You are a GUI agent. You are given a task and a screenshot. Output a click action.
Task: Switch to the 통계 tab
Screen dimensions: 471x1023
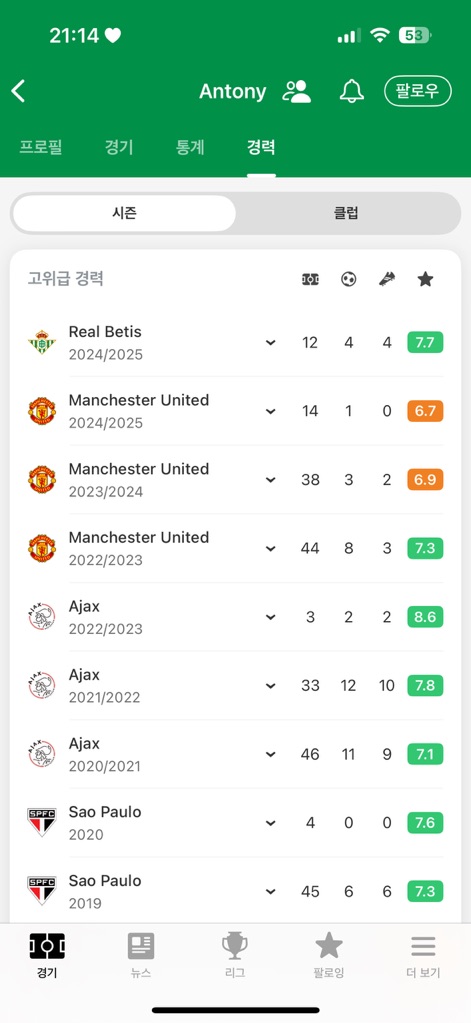(190, 147)
